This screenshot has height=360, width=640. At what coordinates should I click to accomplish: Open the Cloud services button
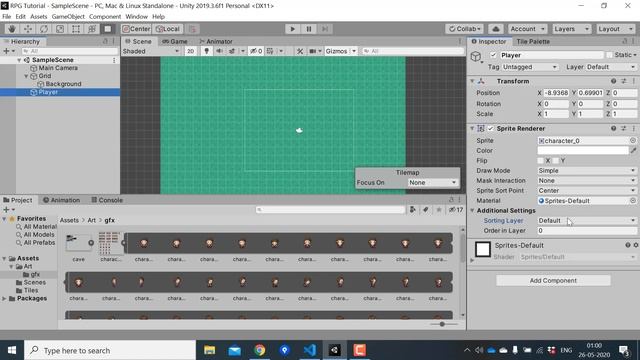496,29
